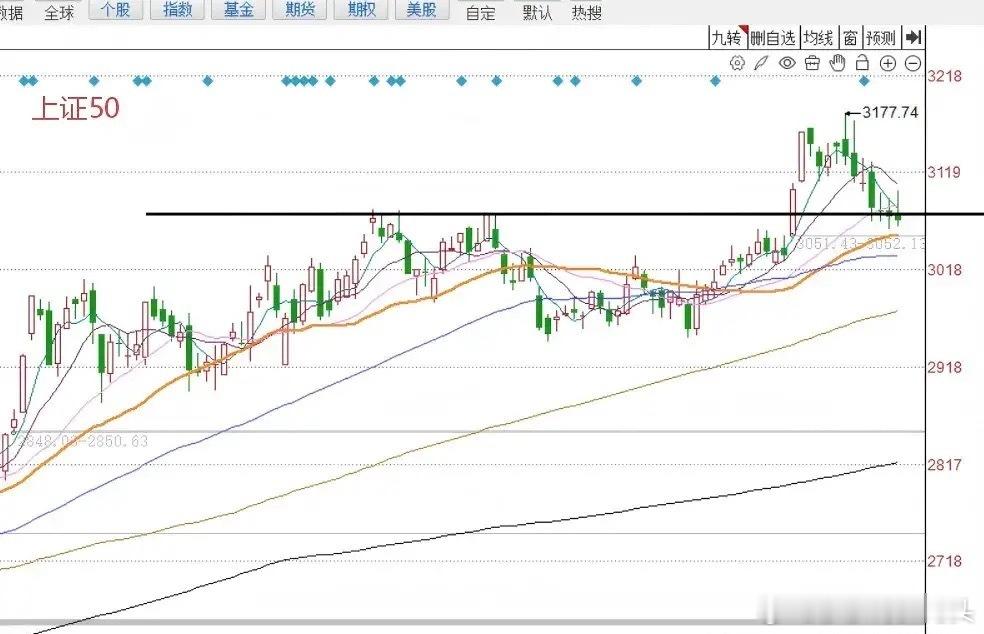
Task: Select the 期货 tab
Action: tap(299, 9)
